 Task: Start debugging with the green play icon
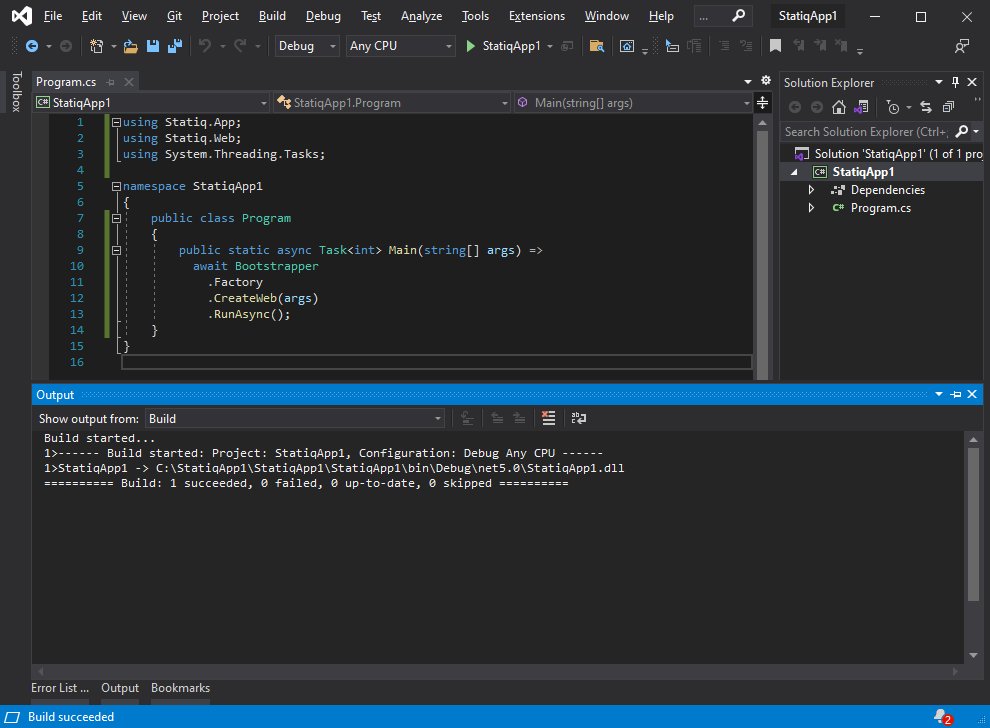click(470, 46)
